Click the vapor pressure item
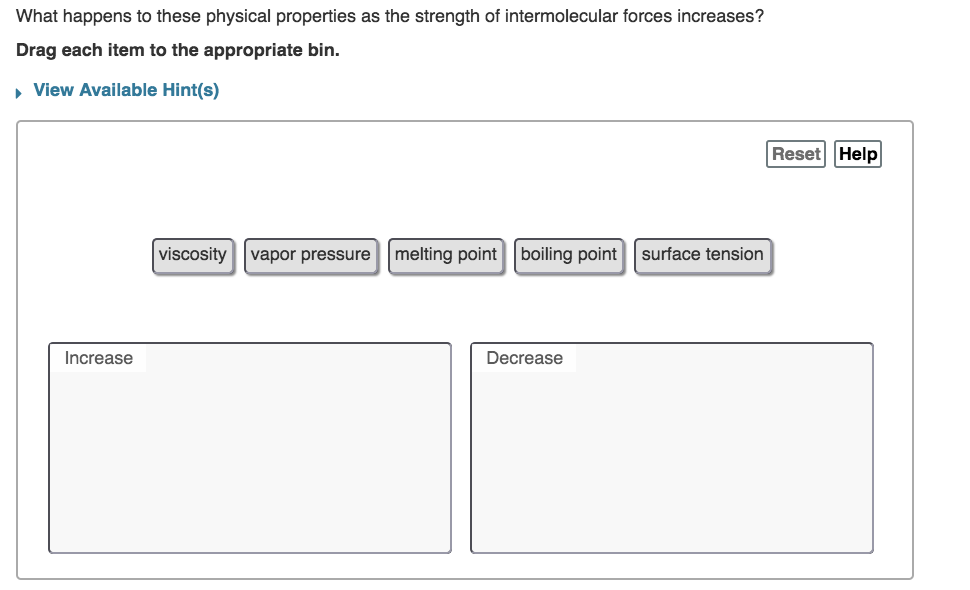This screenshot has width=970, height=590. click(311, 255)
